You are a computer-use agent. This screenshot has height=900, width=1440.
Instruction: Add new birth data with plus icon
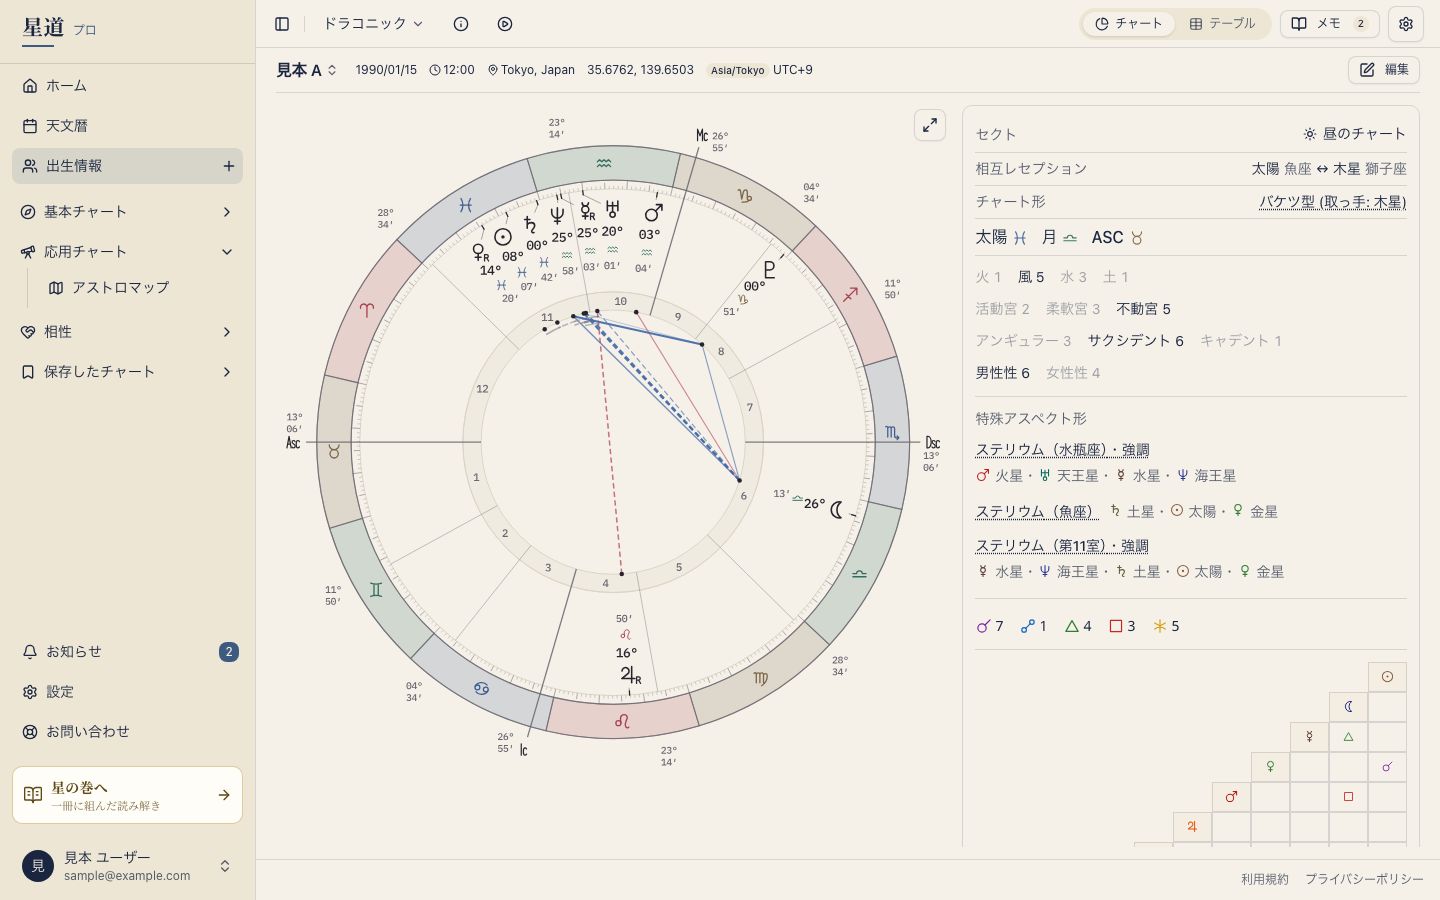pos(228,166)
